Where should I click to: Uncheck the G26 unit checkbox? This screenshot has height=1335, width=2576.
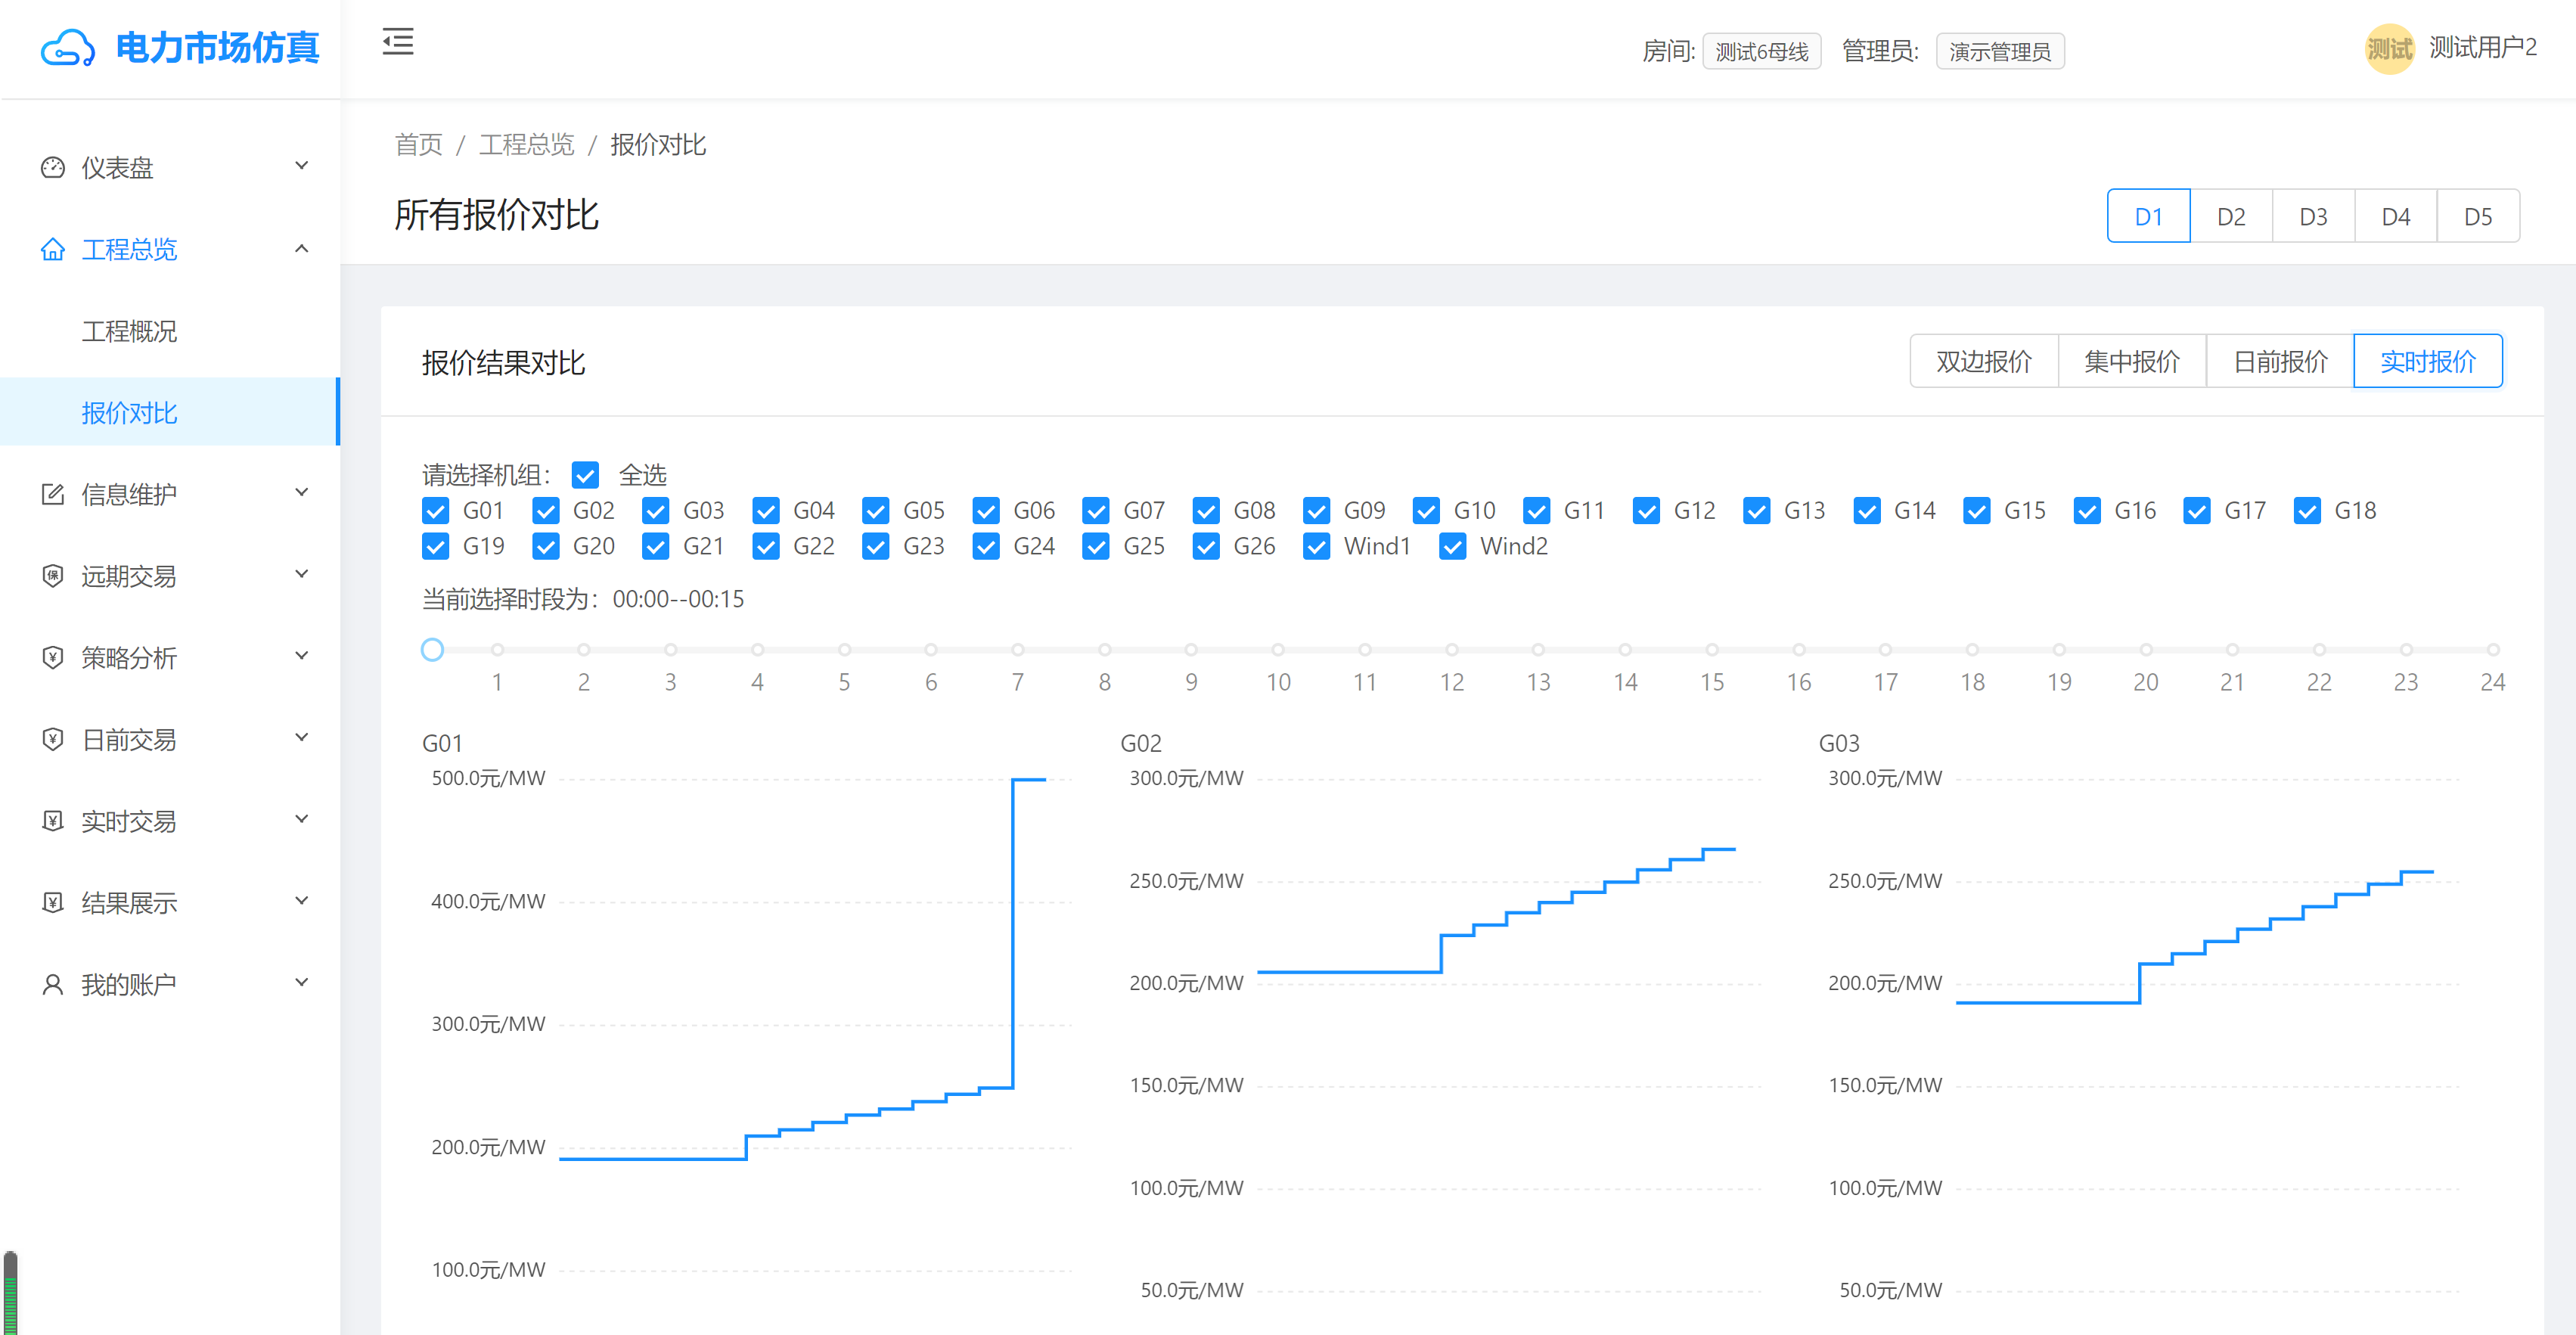(x=1206, y=546)
